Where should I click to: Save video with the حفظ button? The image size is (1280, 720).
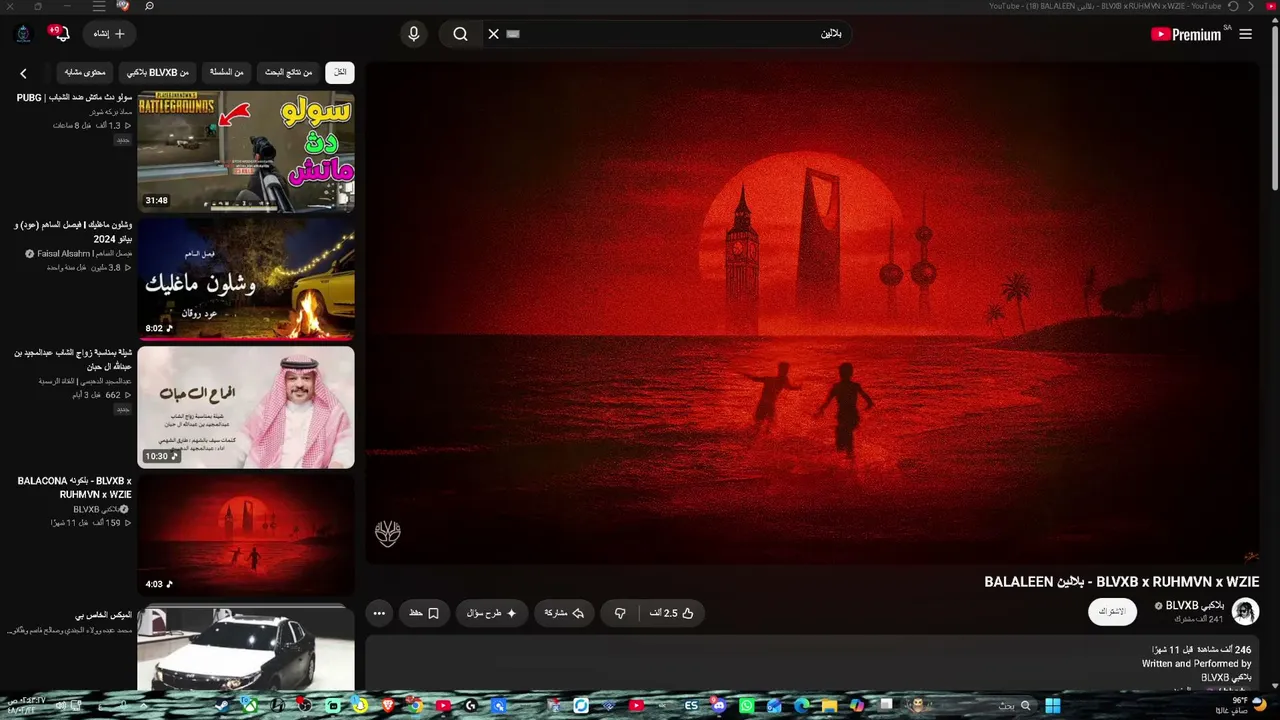(424, 613)
